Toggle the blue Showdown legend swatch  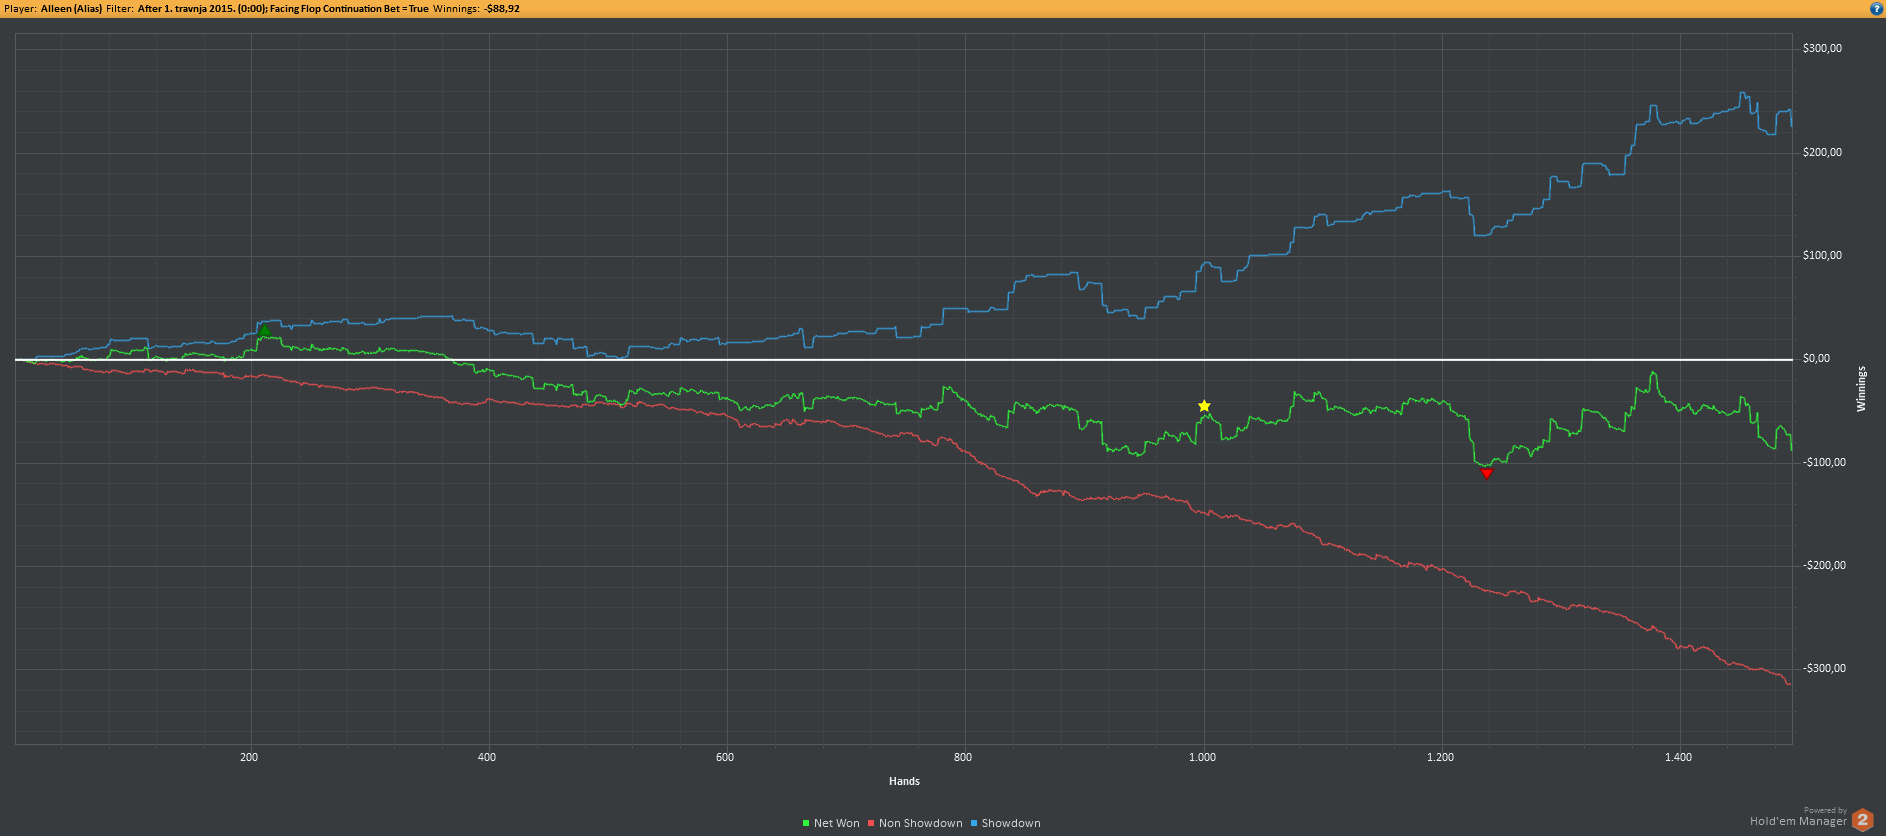pyautogui.click(x=974, y=823)
